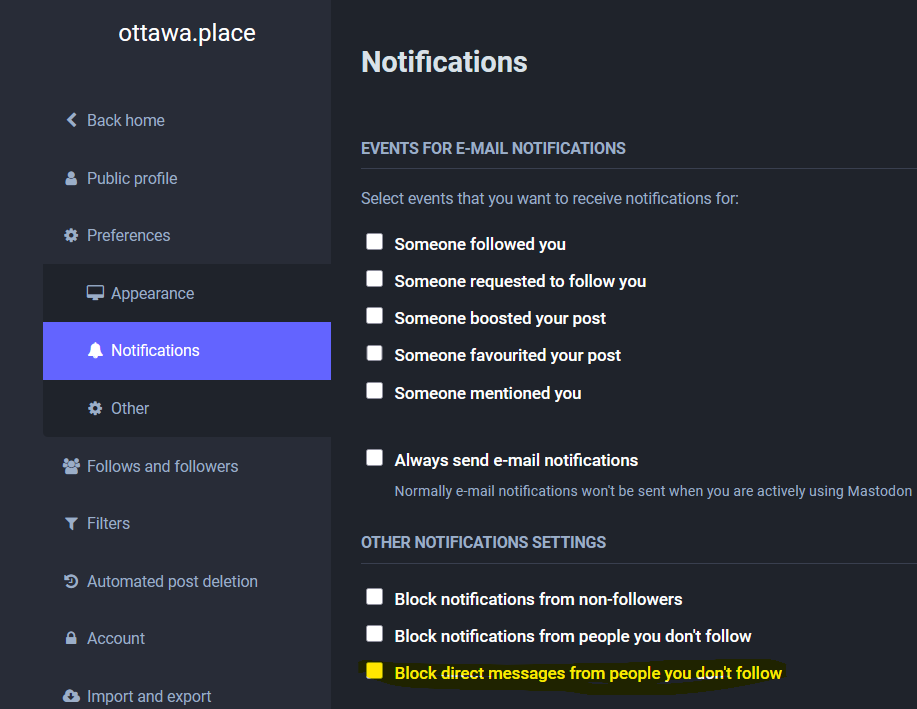917x709 pixels.
Task: Toggle "Always send e-mail notifications" checkbox
Action: (375, 458)
